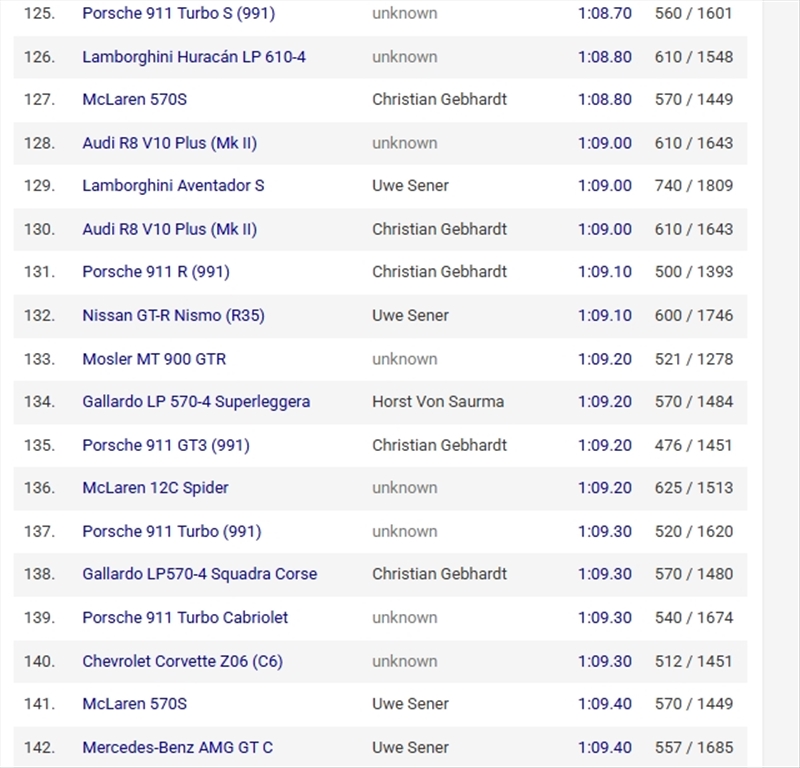Open McLaren 570S in row 127
The width and height of the screenshot is (800, 768).
click(x=134, y=100)
